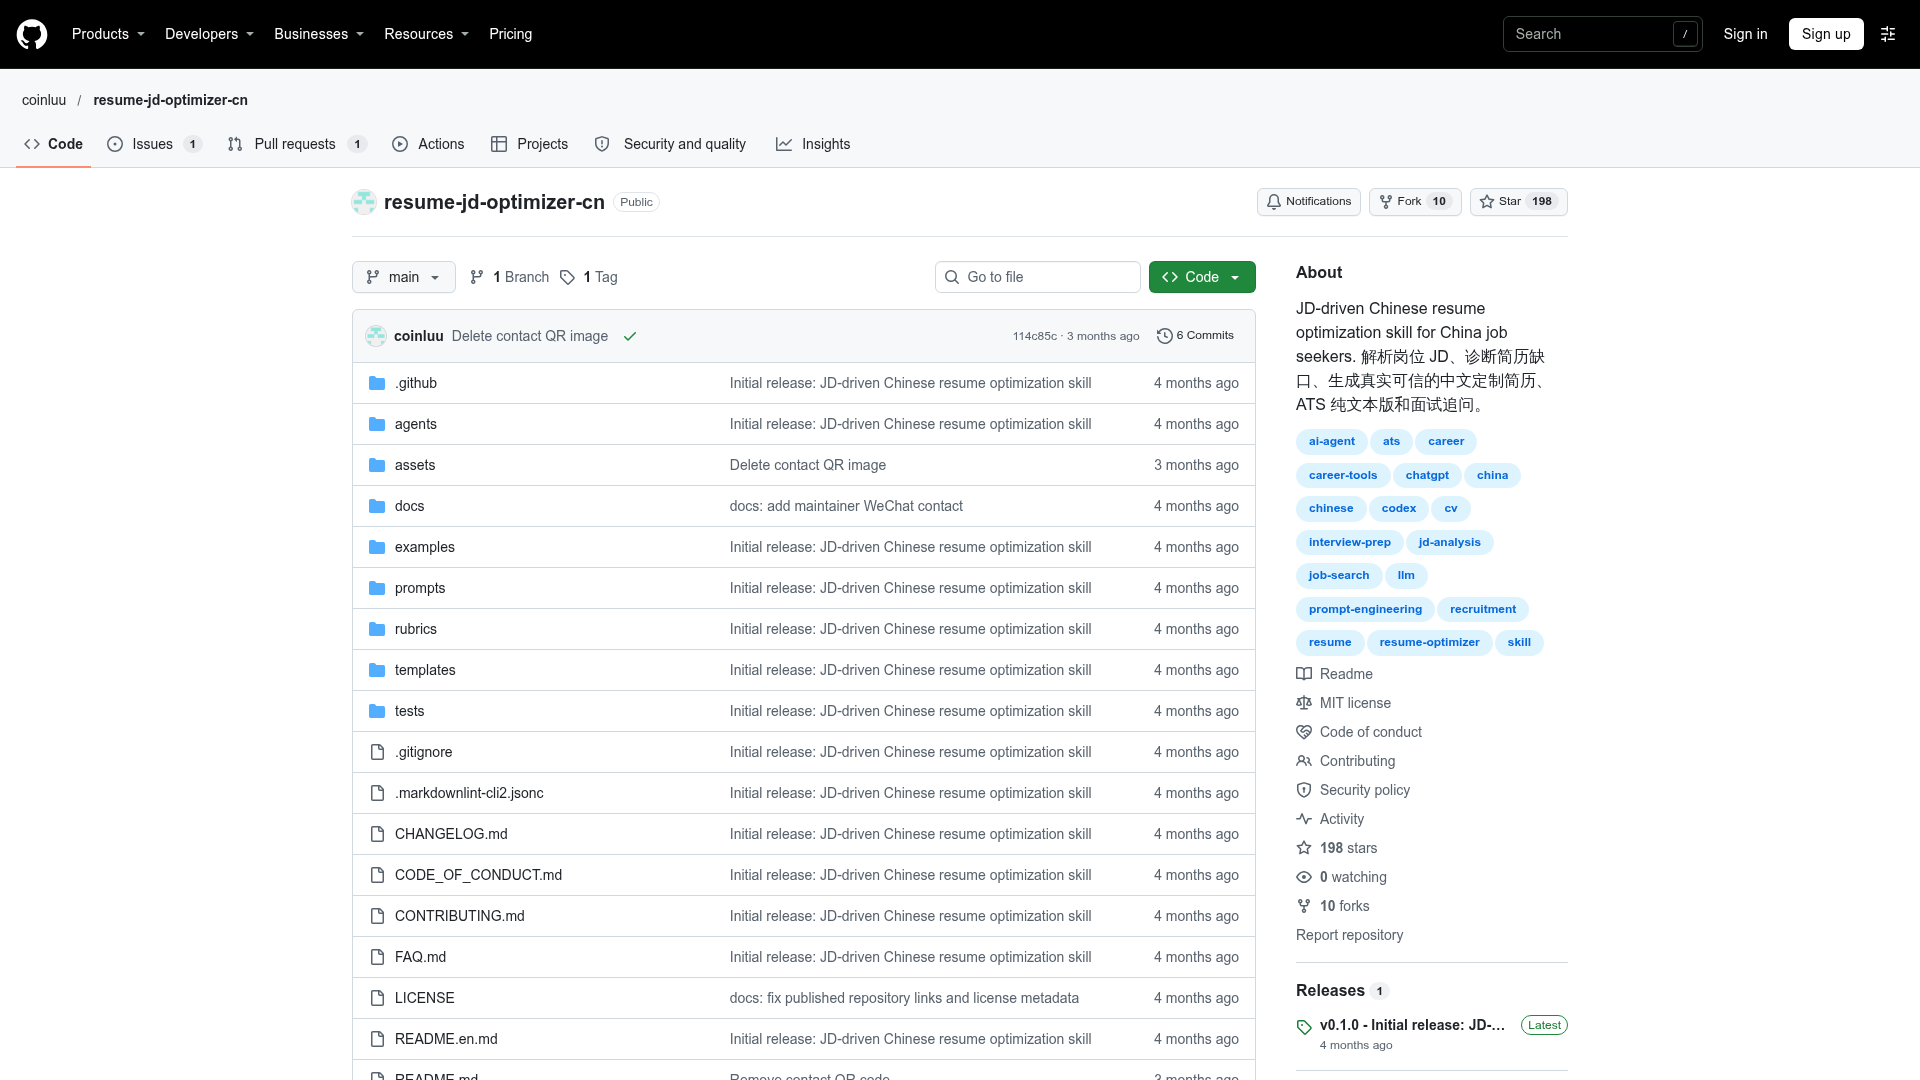This screenshot has width=1920, height=1080.
Task: Switch to the Projects tab
Action: point(529,144)
